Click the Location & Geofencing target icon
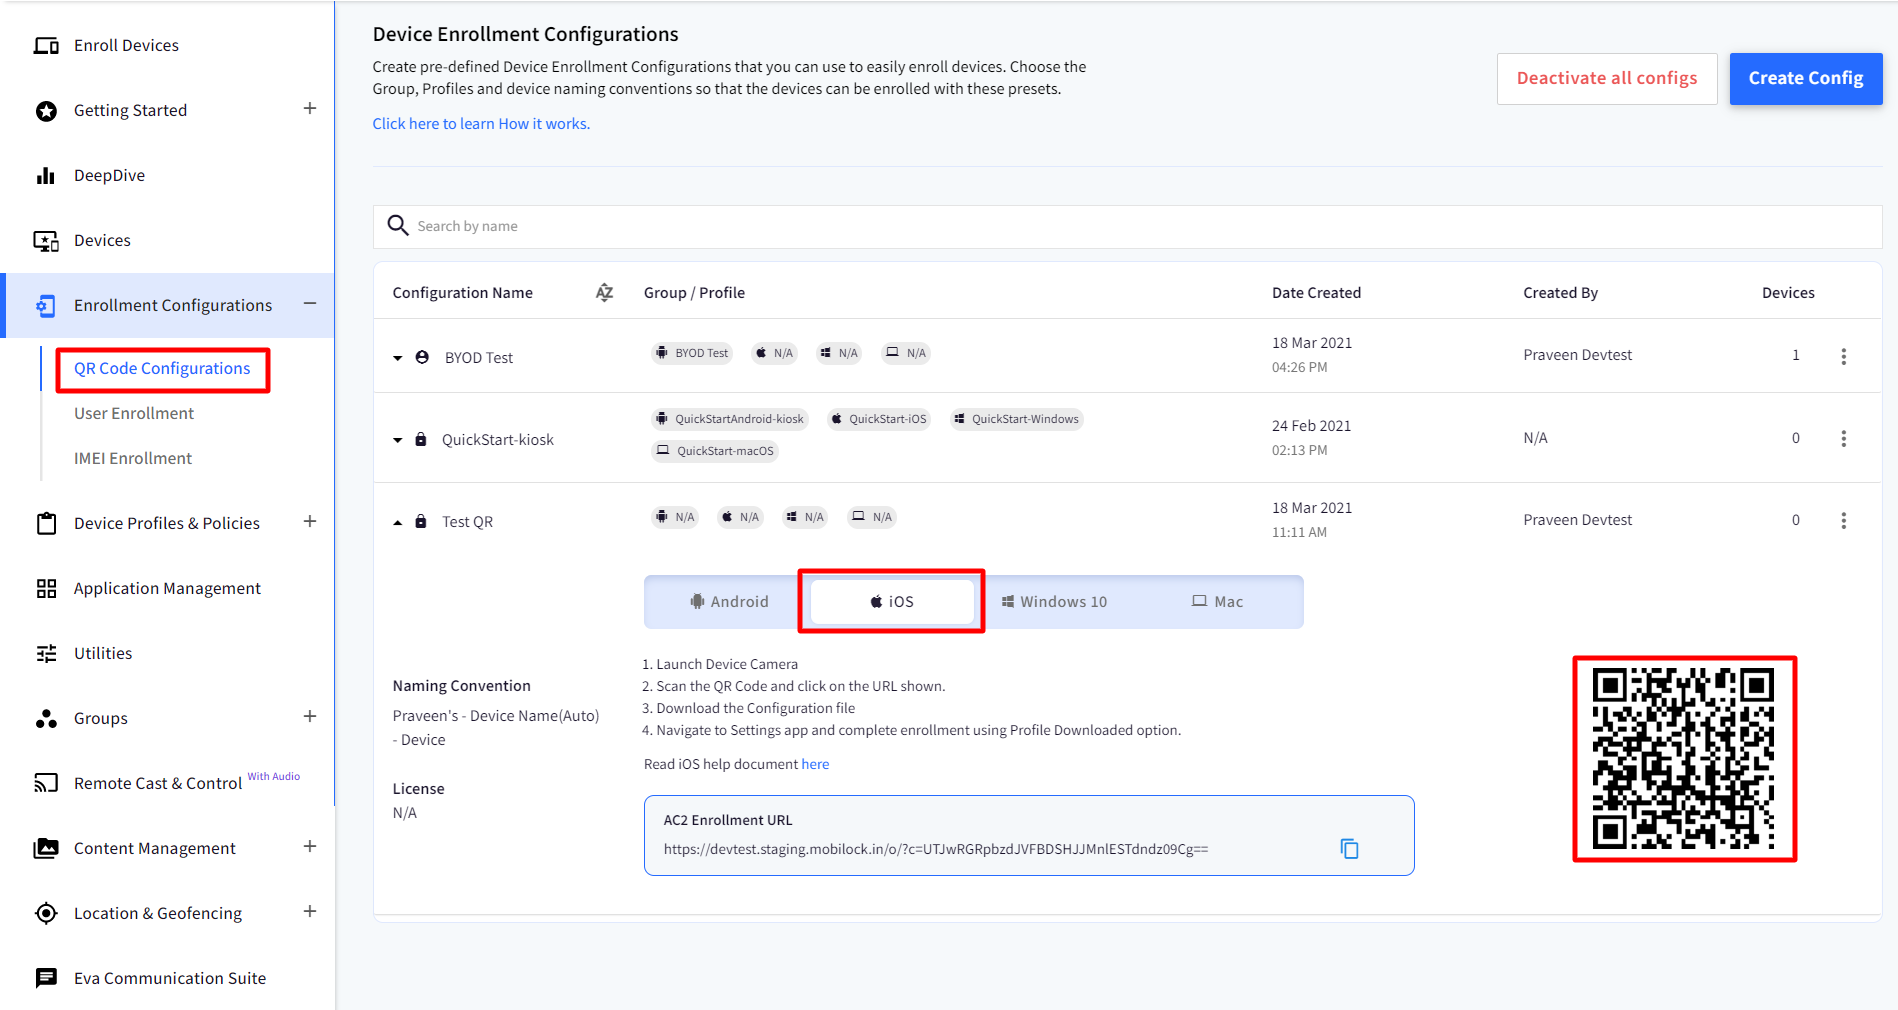Viewport: 1898px width, 1010px height. click(x=46, y=913)
